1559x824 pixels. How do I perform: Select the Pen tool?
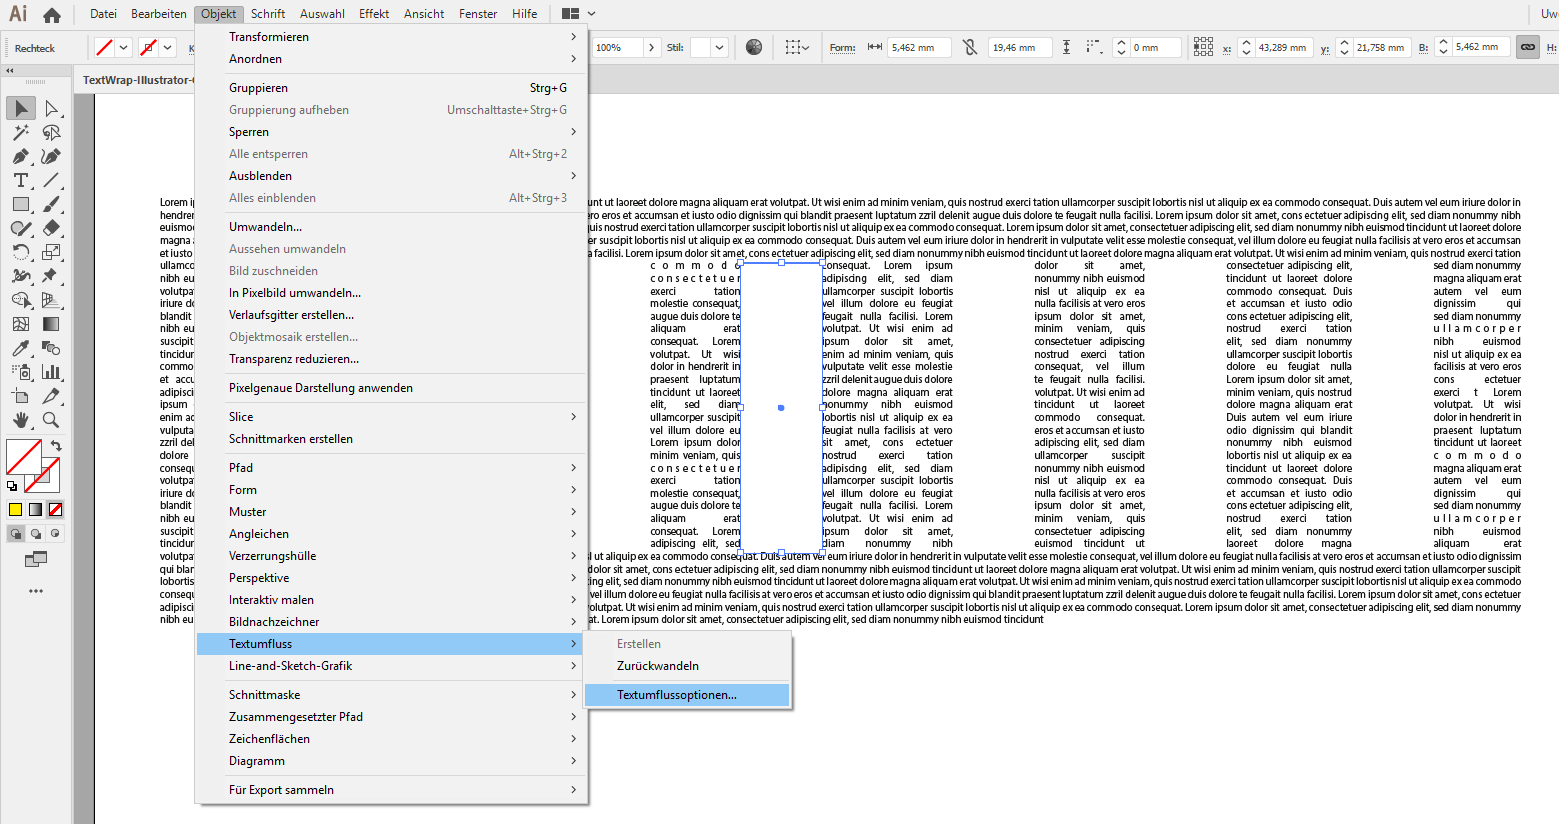pos(21,157)
